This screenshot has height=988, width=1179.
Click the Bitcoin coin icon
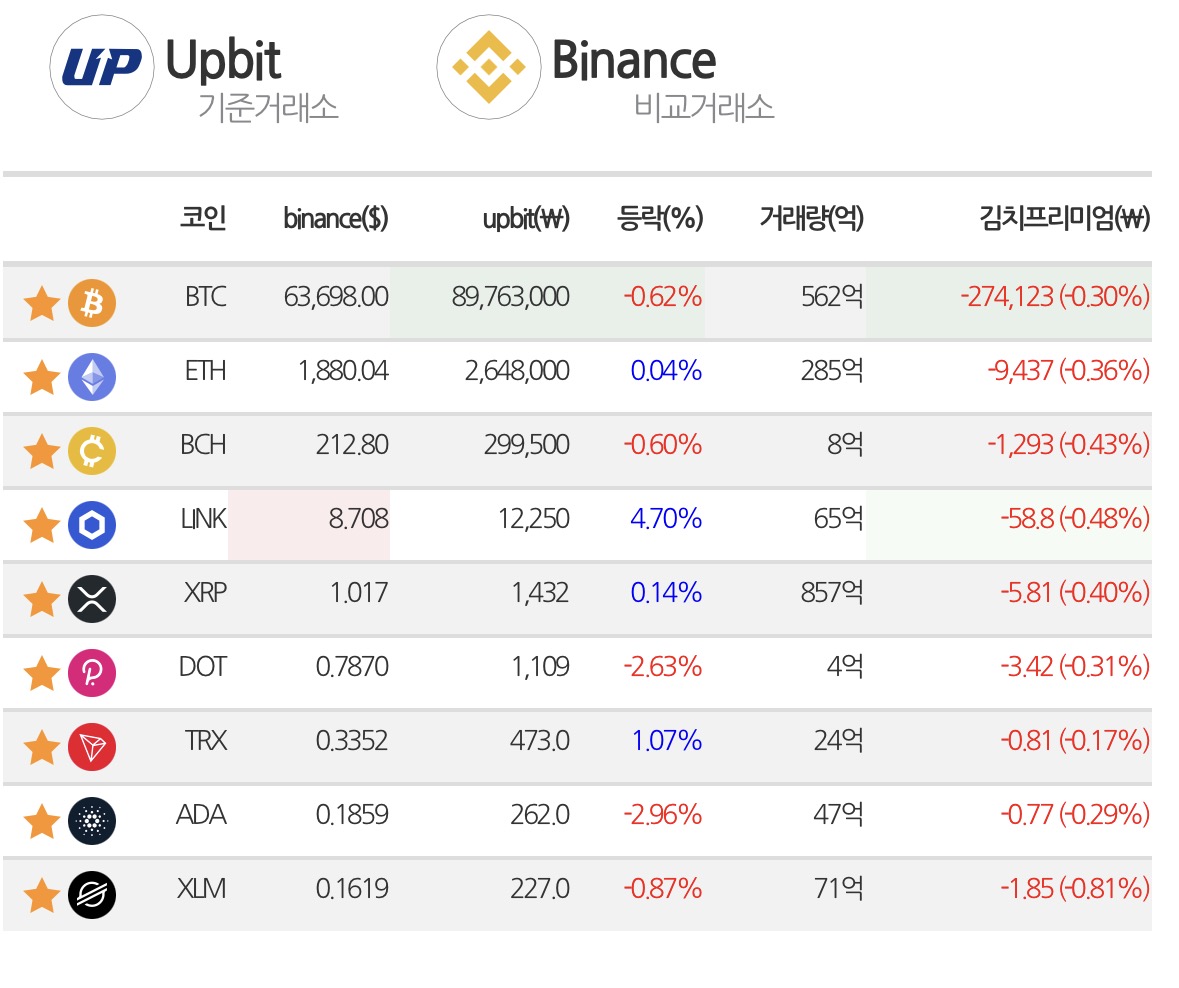point(92,303)
